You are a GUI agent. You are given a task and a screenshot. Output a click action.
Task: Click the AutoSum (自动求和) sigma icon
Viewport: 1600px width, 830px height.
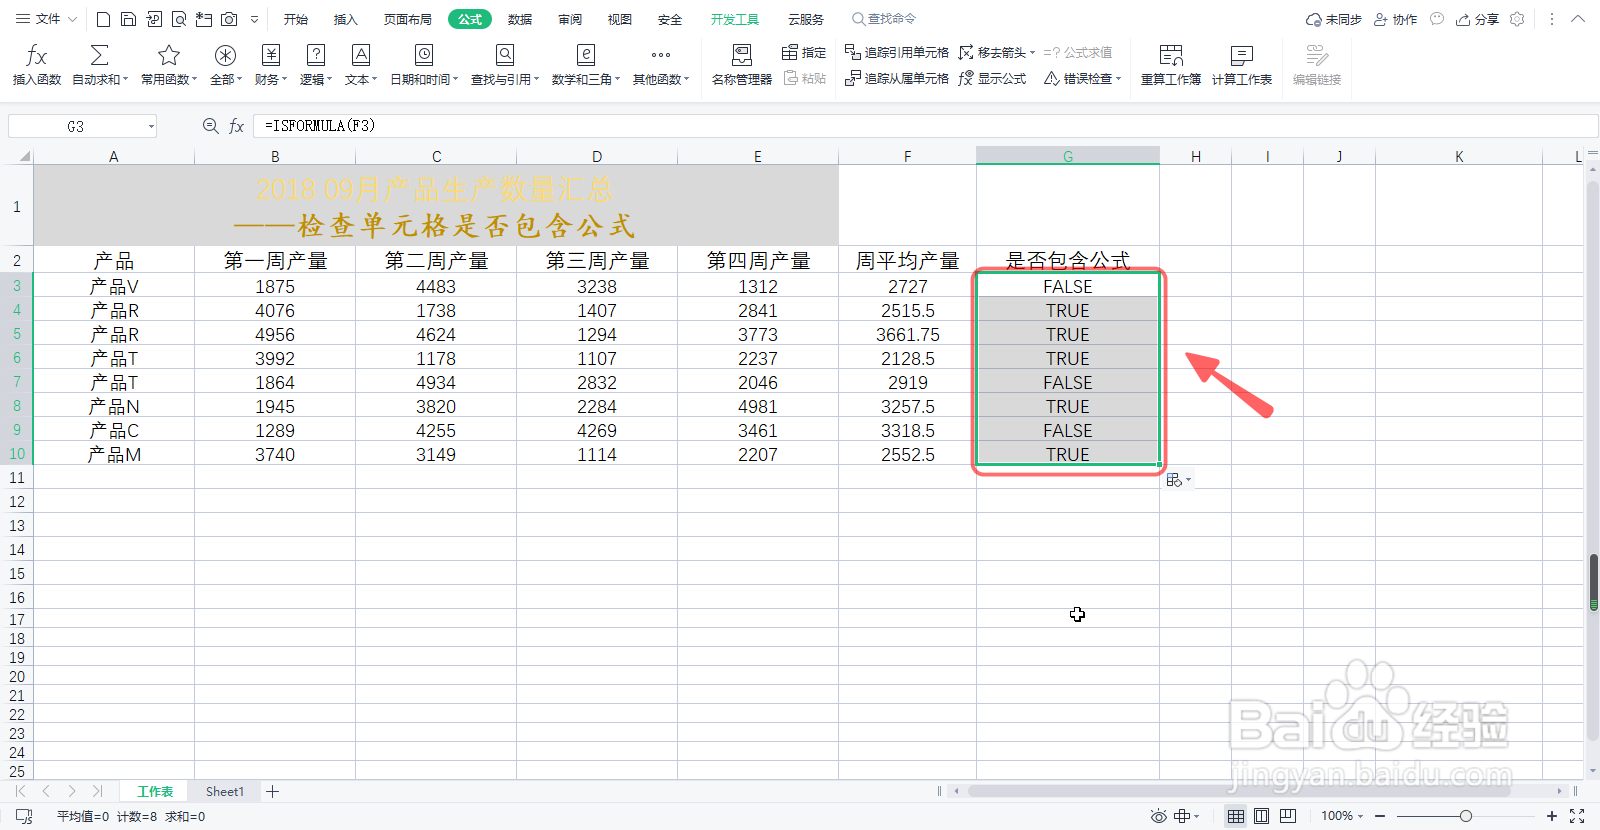[x=99, y=55]
